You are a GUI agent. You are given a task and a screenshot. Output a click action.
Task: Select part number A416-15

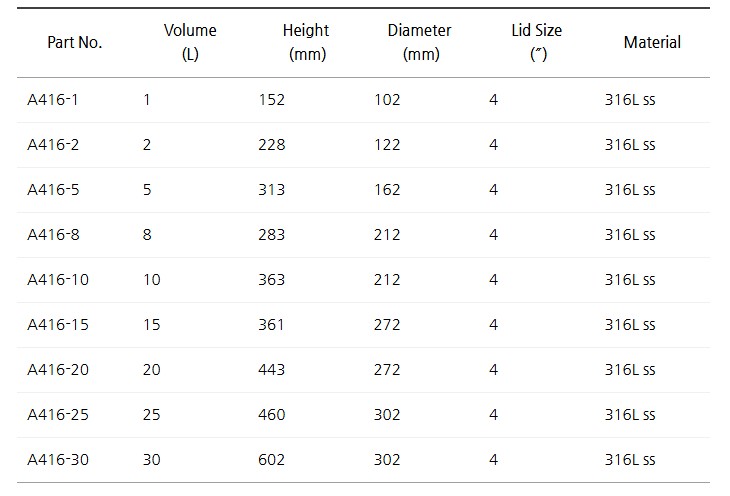click(x=58, y=325)
